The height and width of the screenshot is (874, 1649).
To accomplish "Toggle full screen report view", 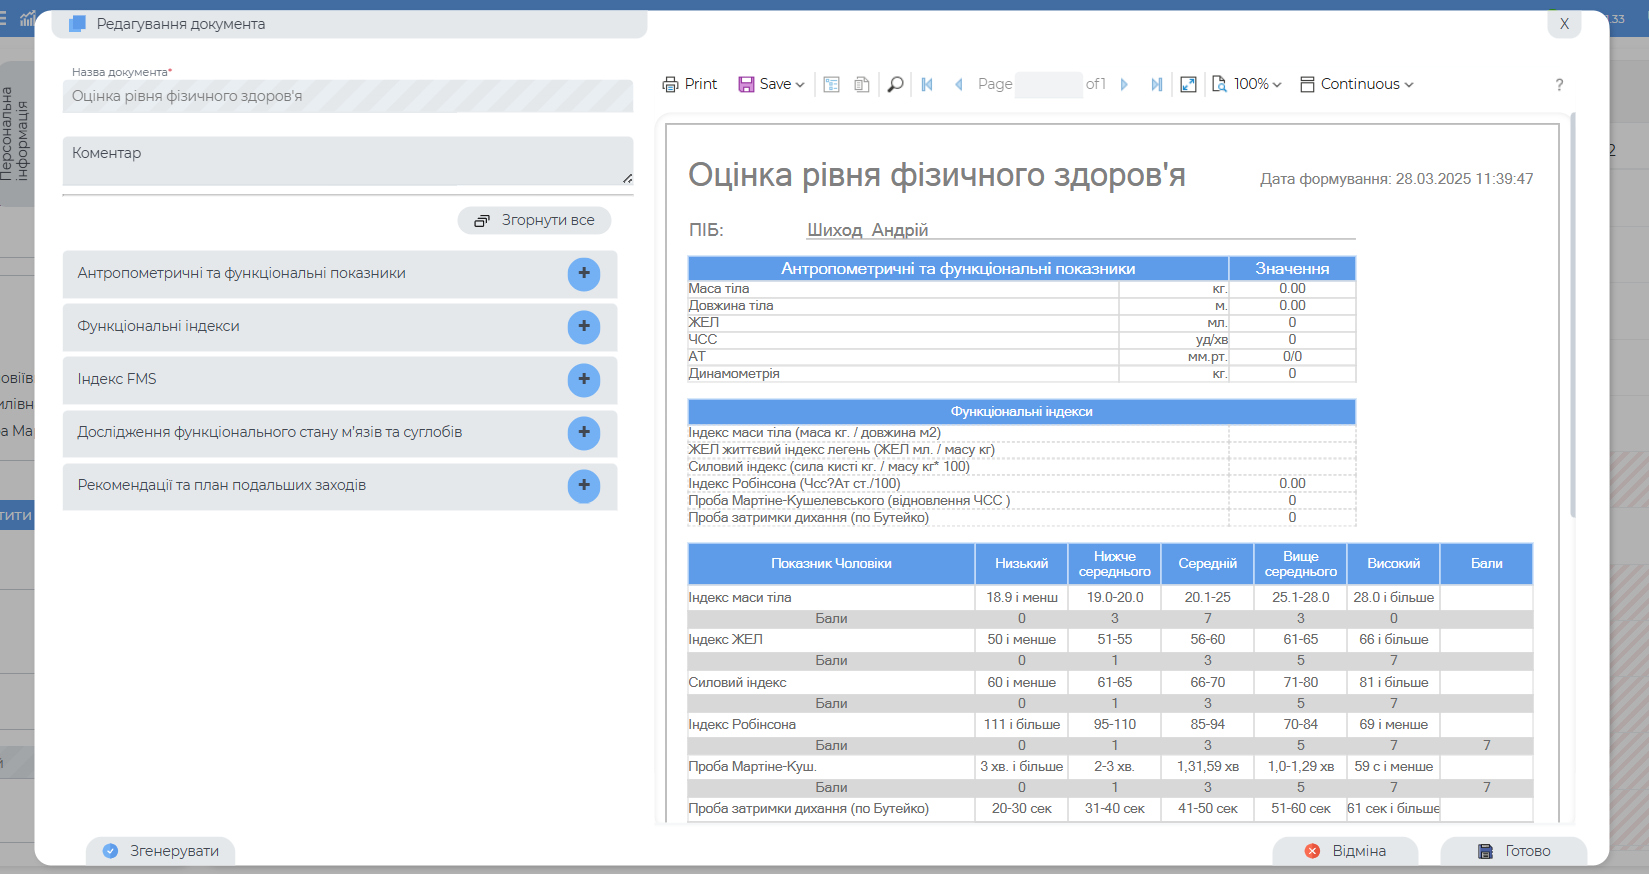I will point(1188,85).
